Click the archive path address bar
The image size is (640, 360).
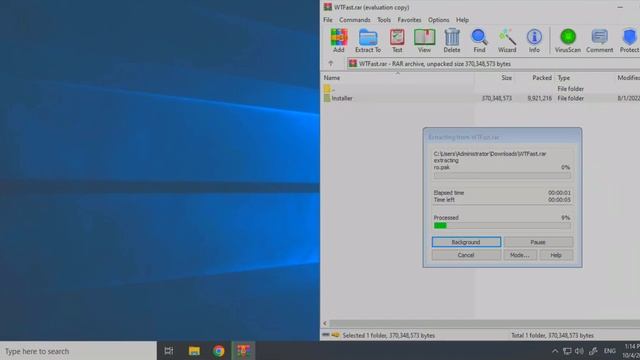coord(493,64)
